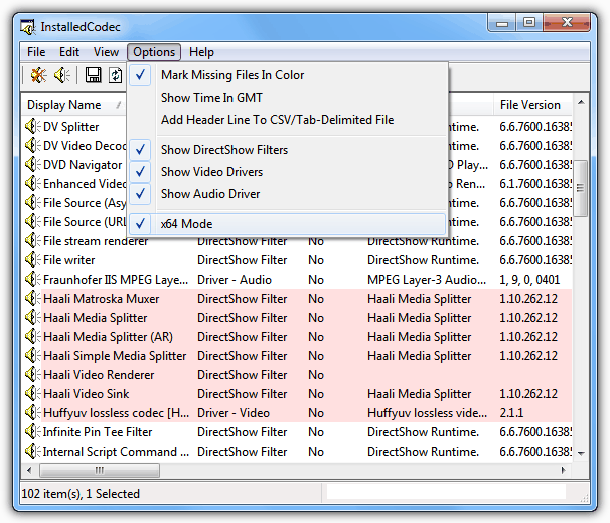The width and height of the screenshot is (610, 523).
Task: Click speaker icon beside Haali Video Renderer
Action: (x=32, y=374)
